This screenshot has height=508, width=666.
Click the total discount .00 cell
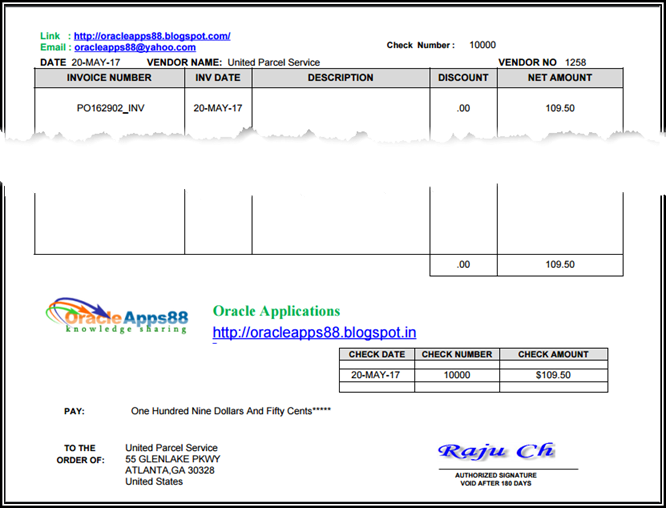(463, 265)
